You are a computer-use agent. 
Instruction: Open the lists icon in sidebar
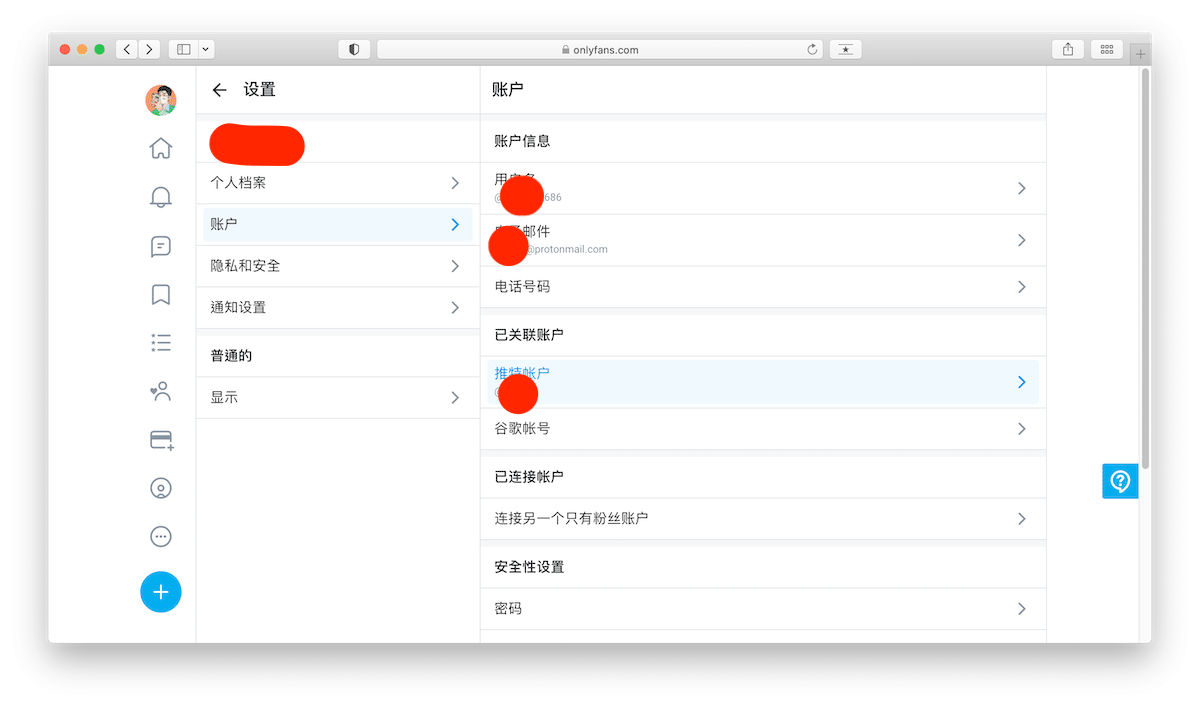[160, 343]
